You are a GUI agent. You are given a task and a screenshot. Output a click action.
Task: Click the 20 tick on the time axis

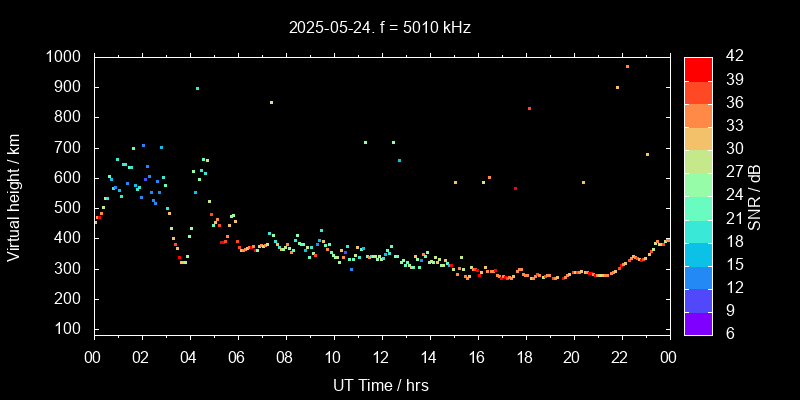[572, 357]
